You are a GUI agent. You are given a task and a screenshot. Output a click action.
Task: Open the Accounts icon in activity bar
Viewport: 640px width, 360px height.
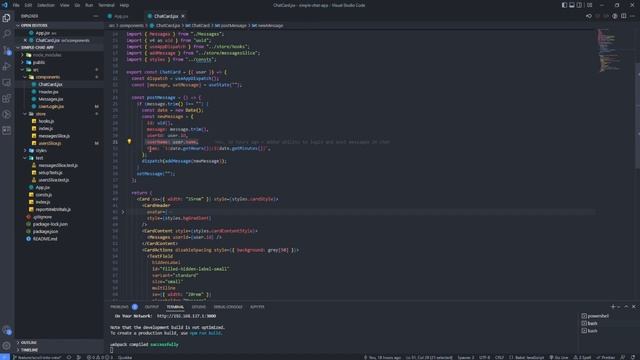pos(7,330)
